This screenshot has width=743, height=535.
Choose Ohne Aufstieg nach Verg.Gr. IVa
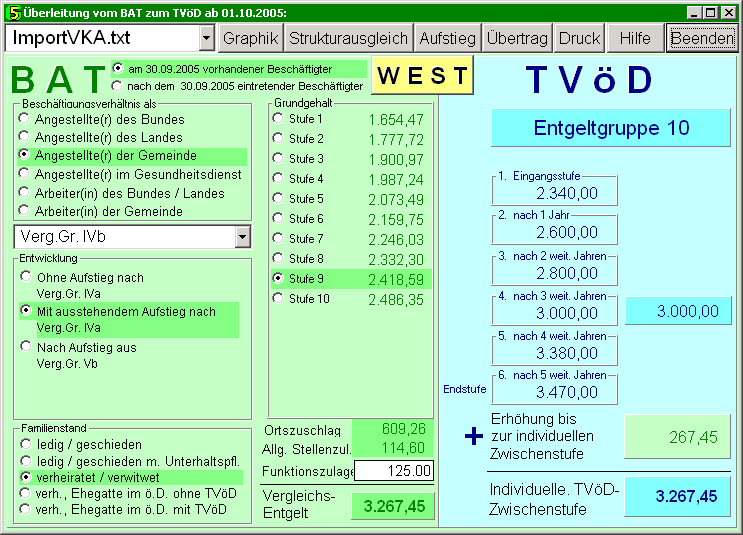point(82,285)
